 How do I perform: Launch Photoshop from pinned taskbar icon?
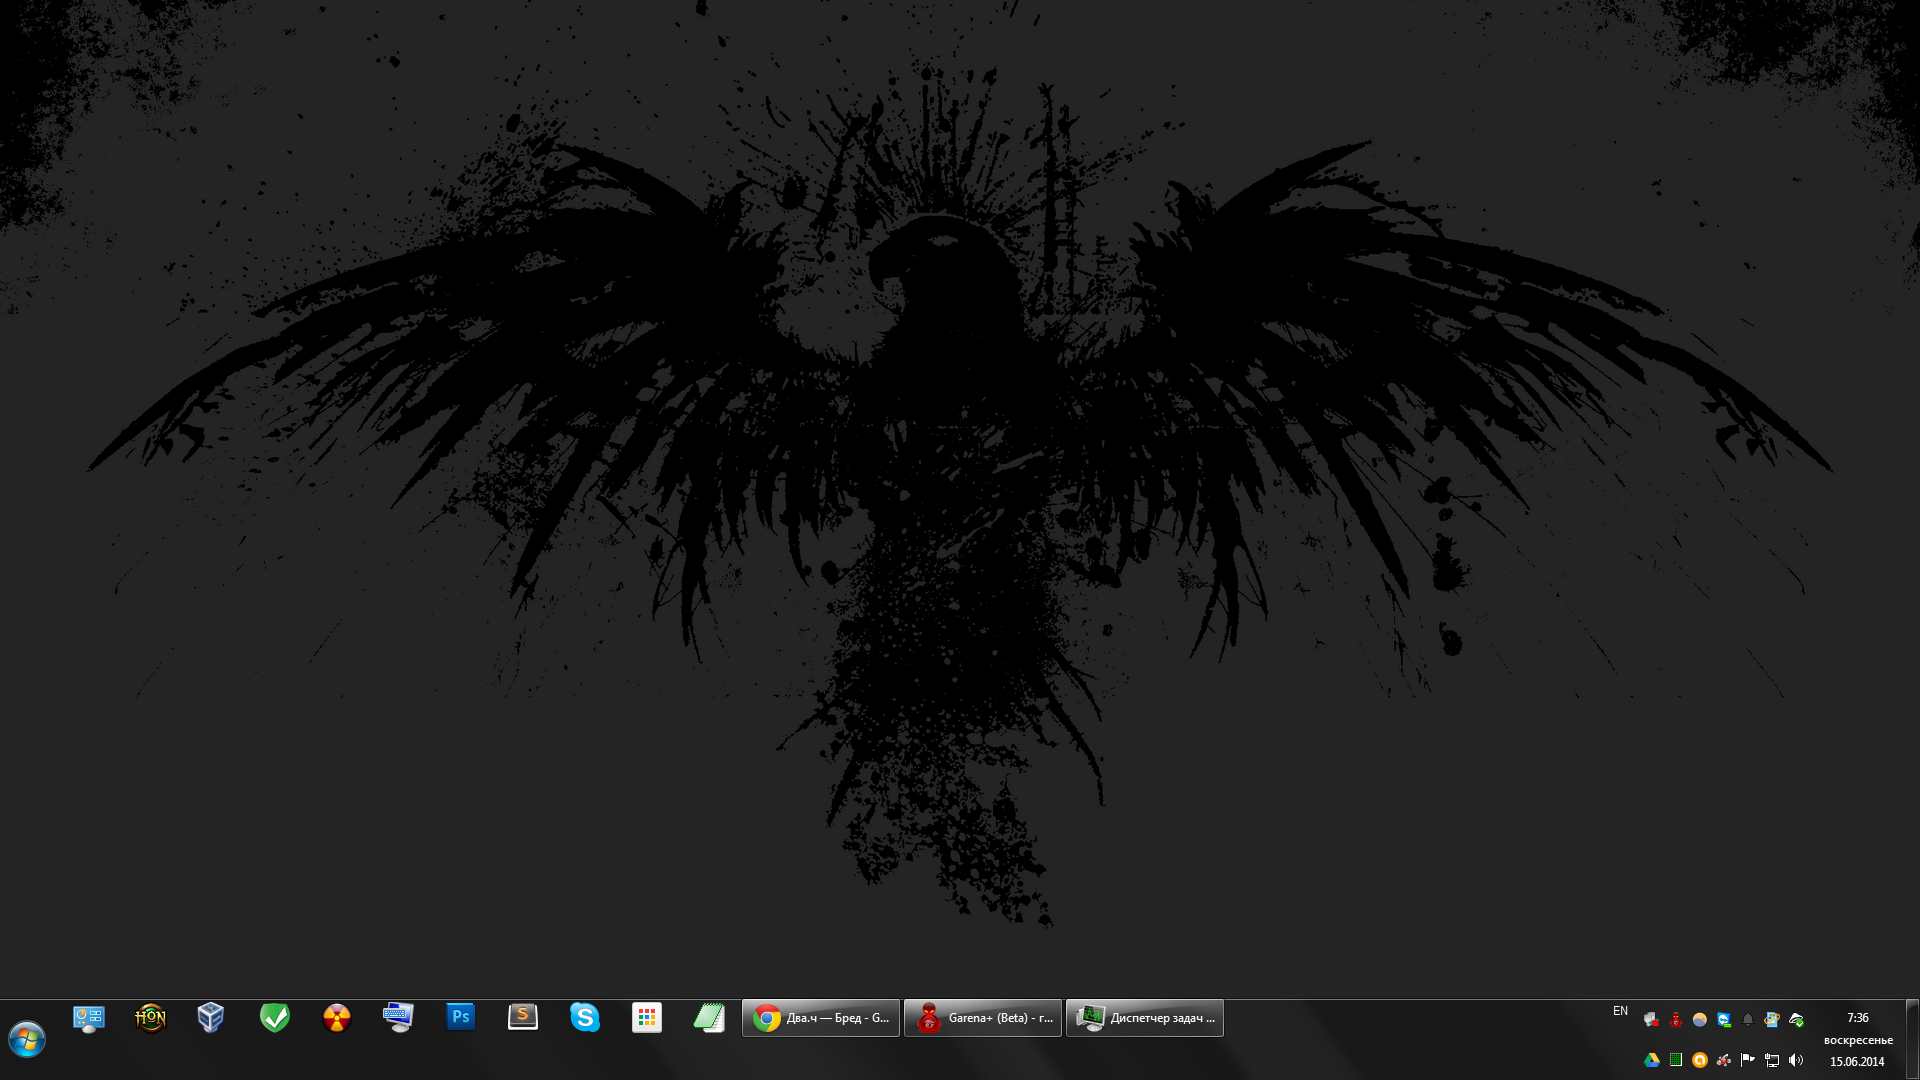(x=460, y=1018)
